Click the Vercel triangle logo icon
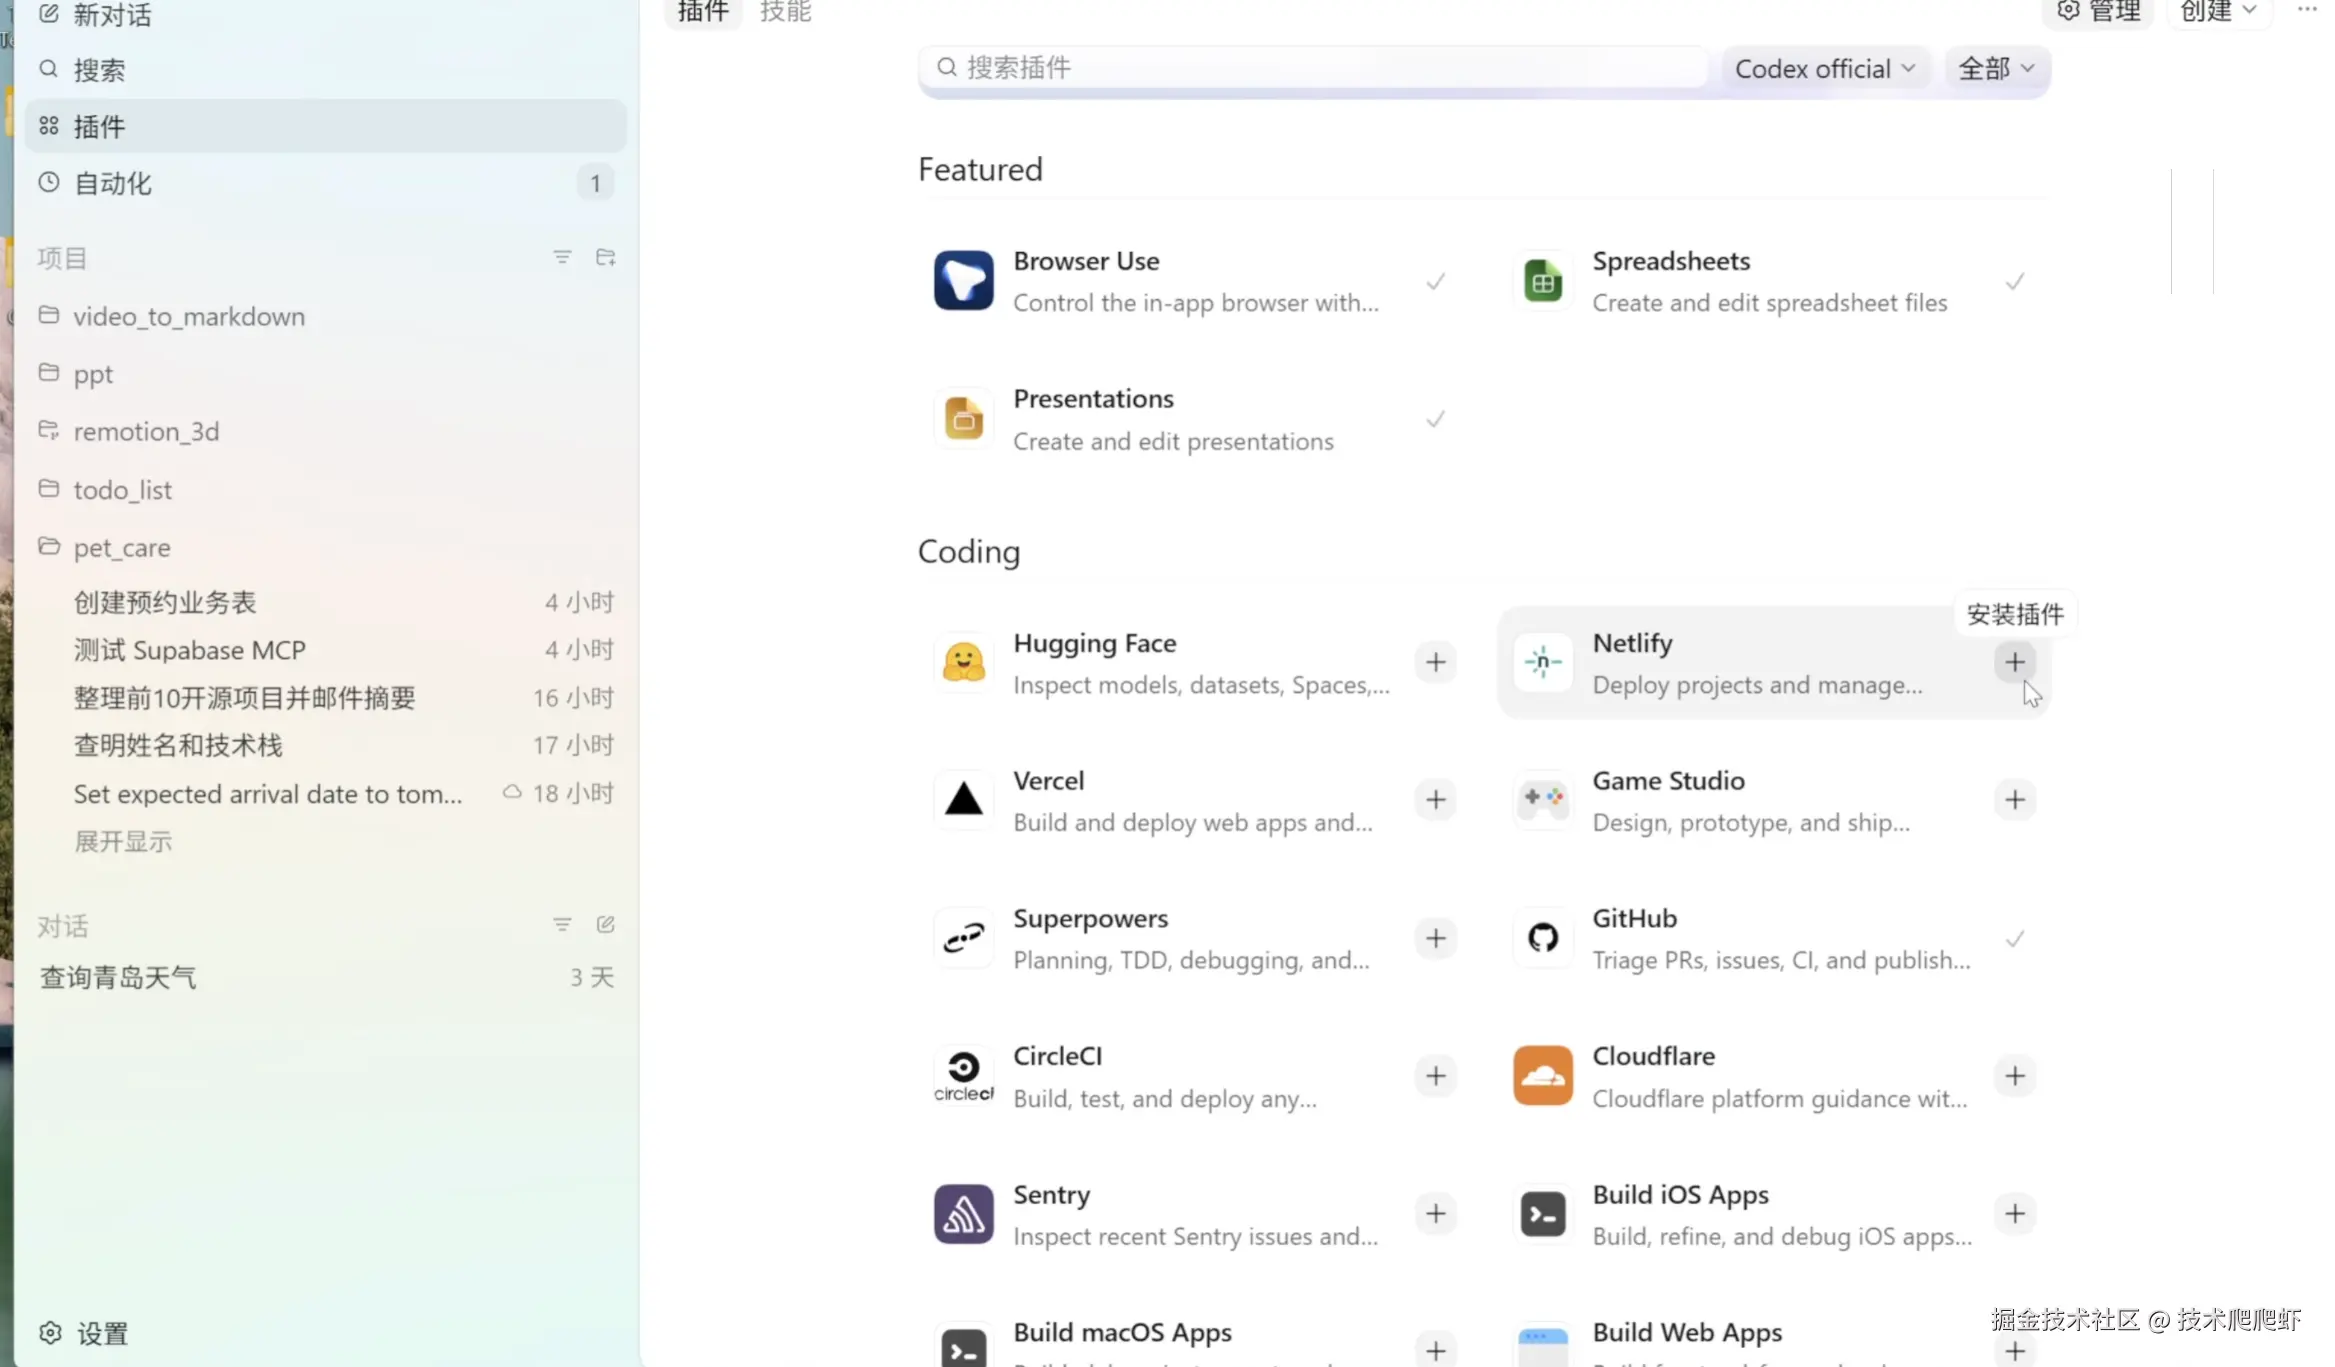This screenshot has height=1367, width=2335. pos(963,799)
